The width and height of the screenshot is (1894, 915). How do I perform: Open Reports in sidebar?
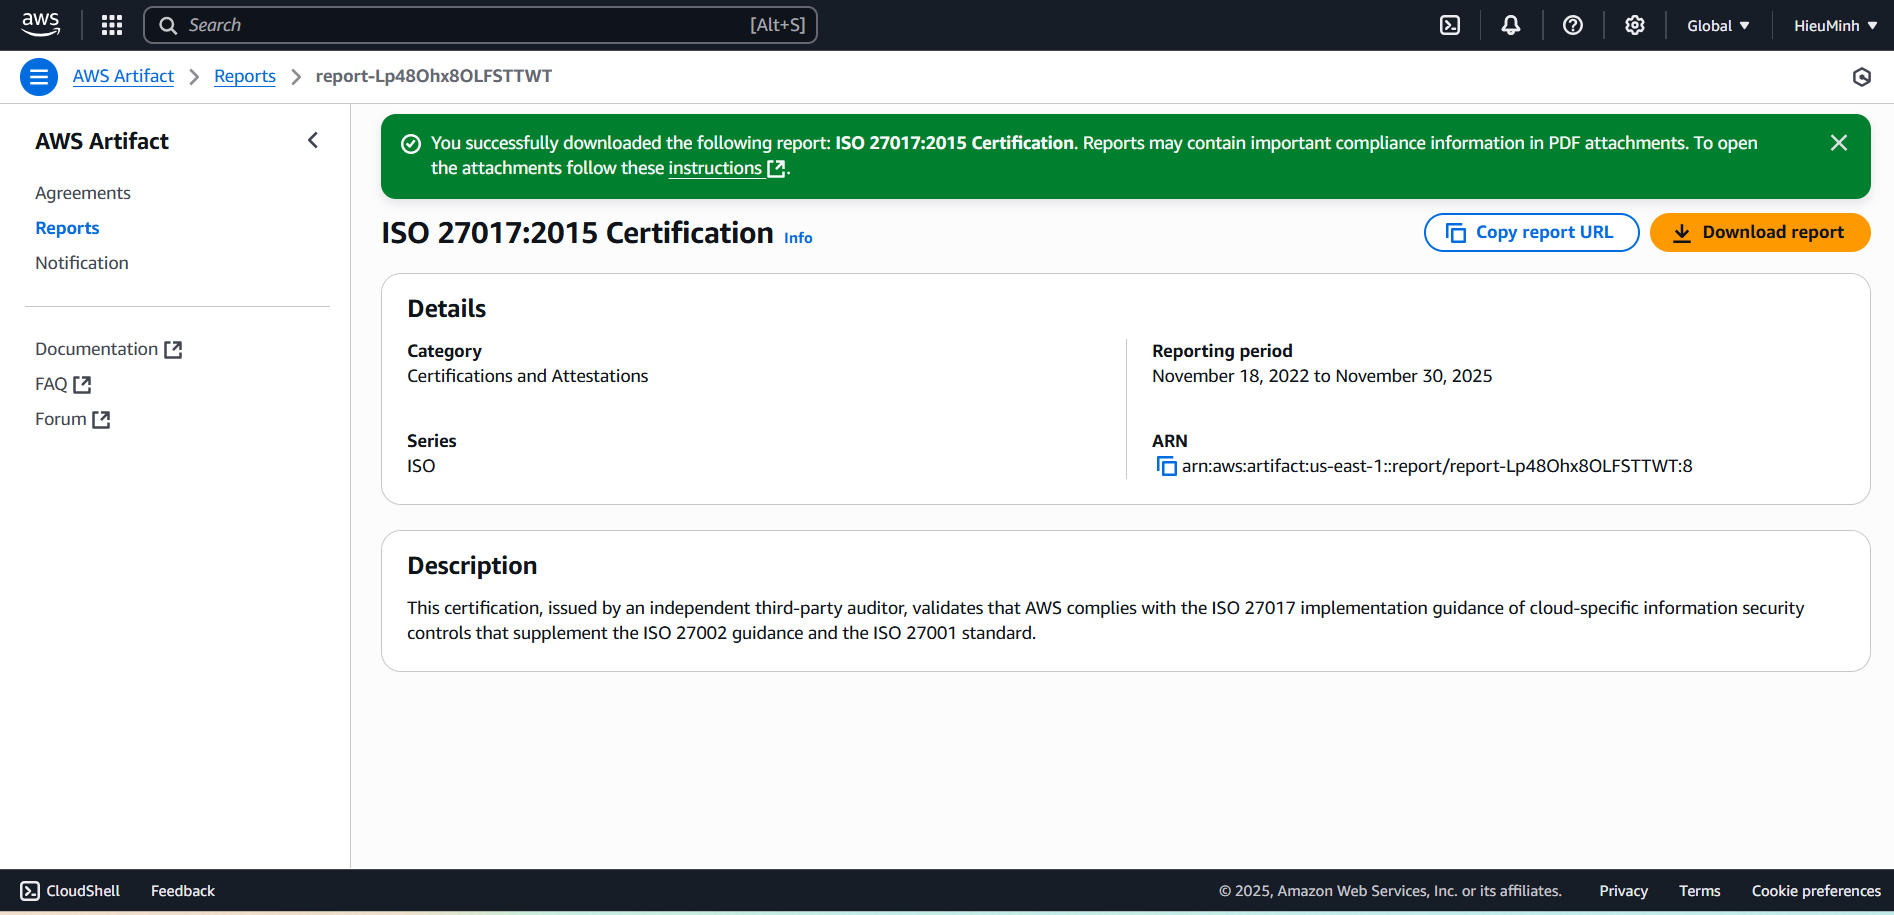(67, 228)
